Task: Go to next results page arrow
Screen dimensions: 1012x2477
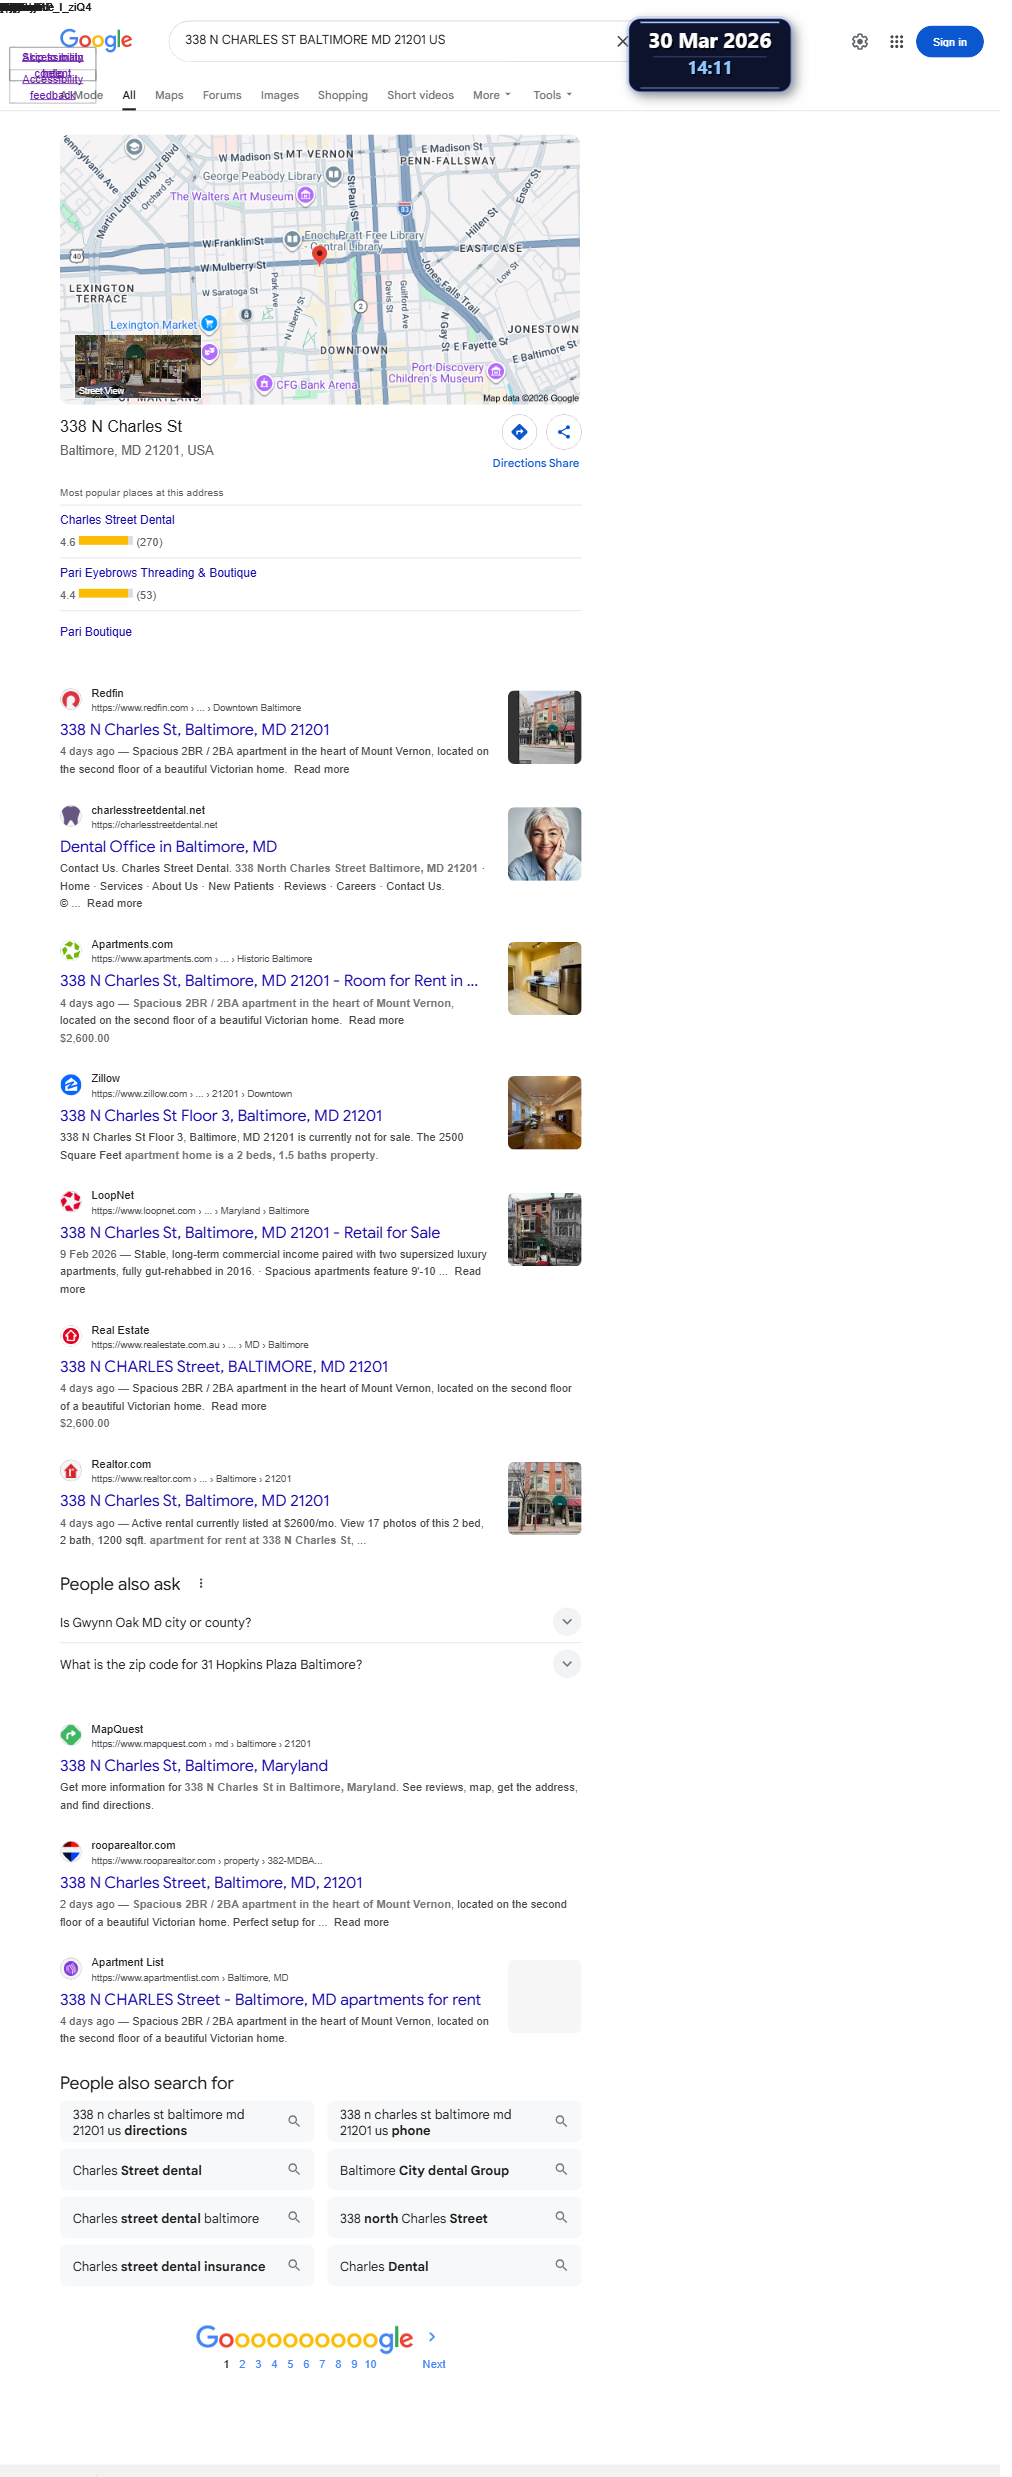Action: tap(432, 2337)
